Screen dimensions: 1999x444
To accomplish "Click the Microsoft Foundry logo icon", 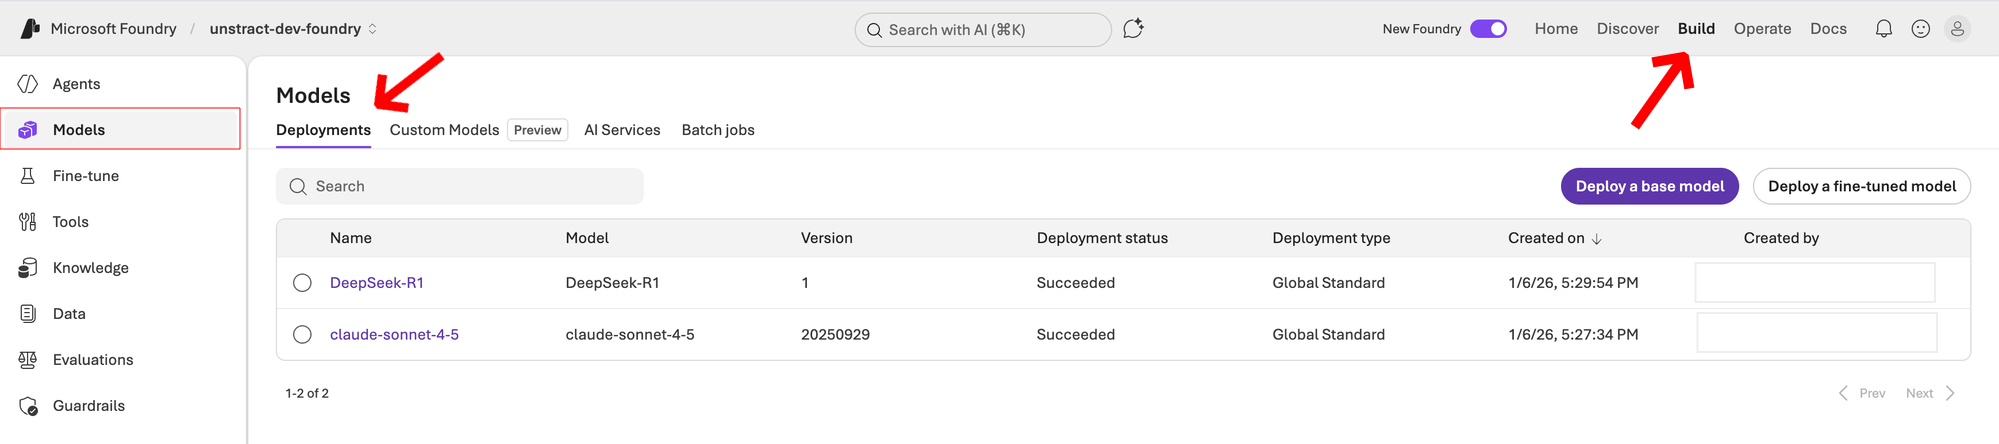I will [x=30, y=29].
